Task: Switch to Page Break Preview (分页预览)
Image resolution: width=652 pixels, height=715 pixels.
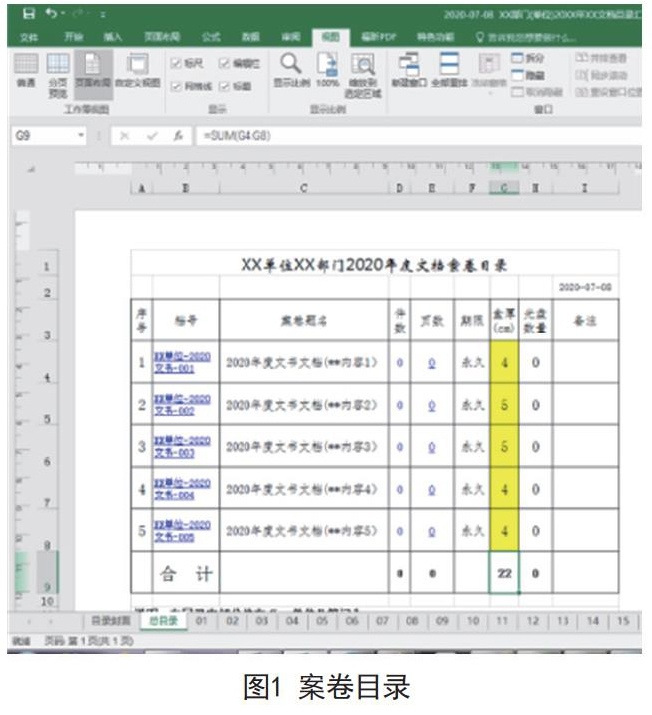Action: point(58,75)
